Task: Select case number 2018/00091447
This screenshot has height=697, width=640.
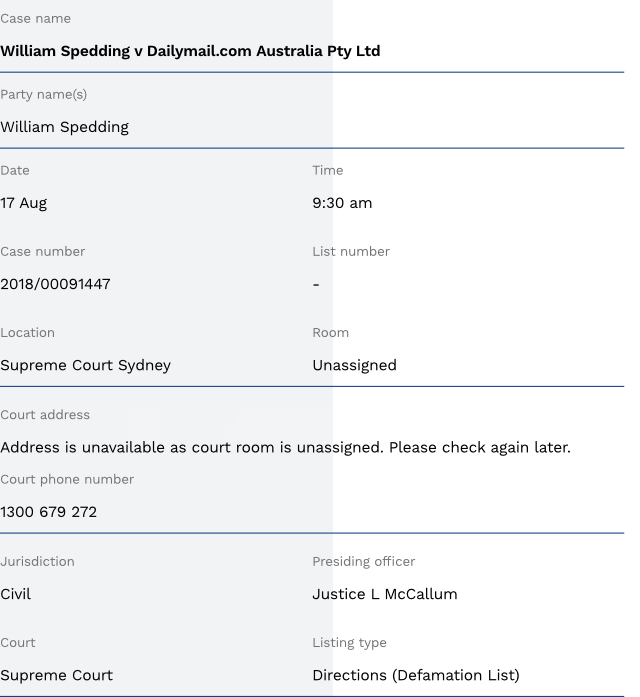Action: [55, 284]
